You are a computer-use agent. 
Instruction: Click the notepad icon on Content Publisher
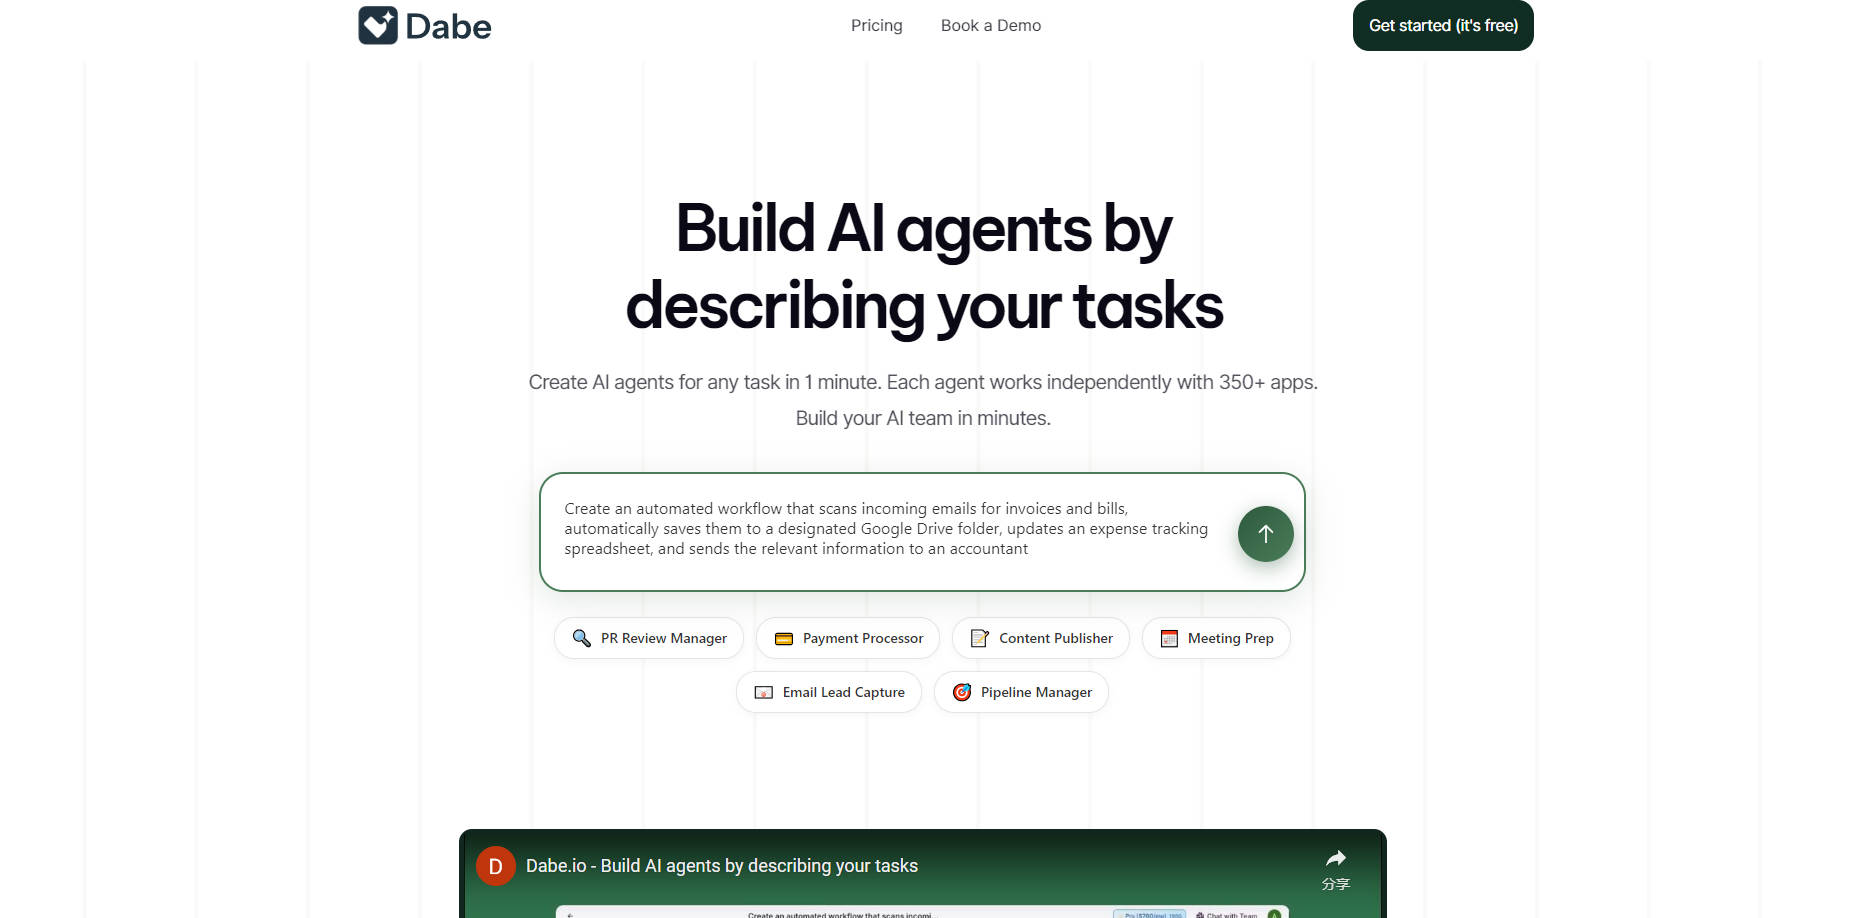(980, 638)
